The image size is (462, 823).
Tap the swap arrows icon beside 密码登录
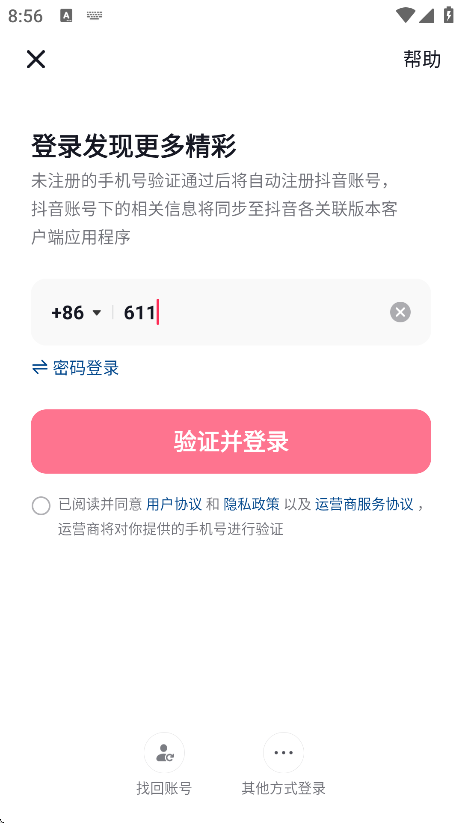click(40, 368)
